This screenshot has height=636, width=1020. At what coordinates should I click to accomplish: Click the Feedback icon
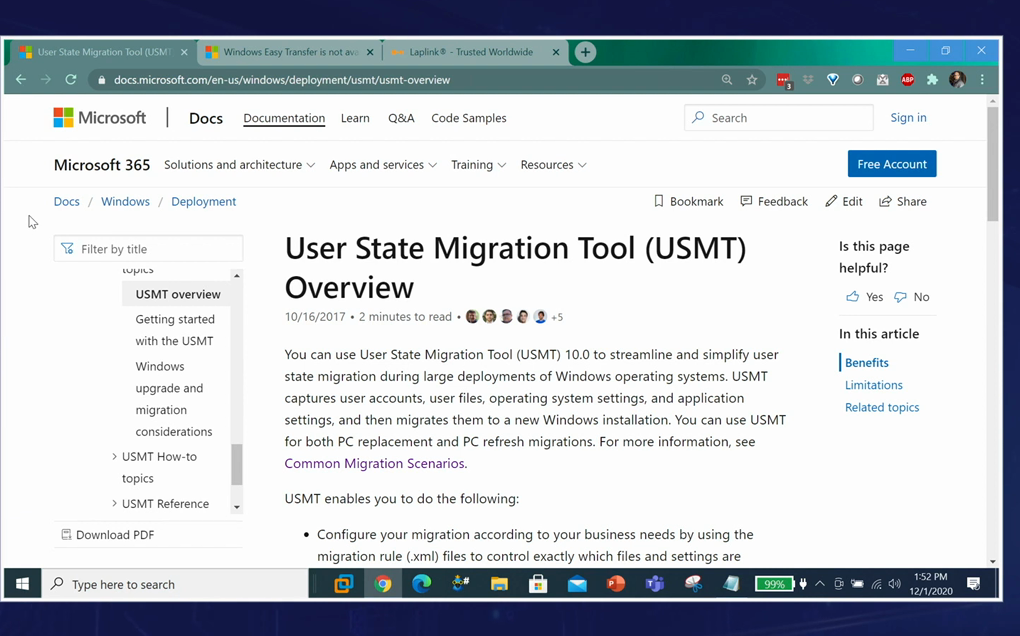point(746,201)
